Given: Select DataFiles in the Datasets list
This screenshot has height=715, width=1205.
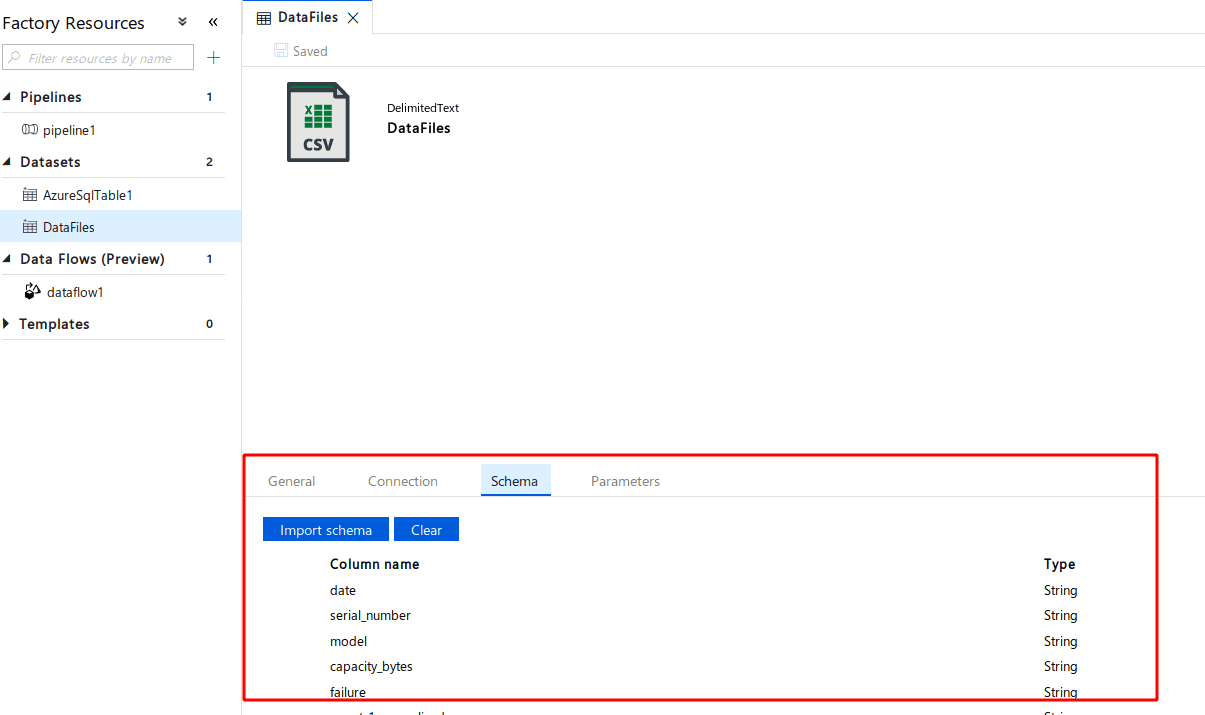Looking at the screenshot, I should coord(120,227).
